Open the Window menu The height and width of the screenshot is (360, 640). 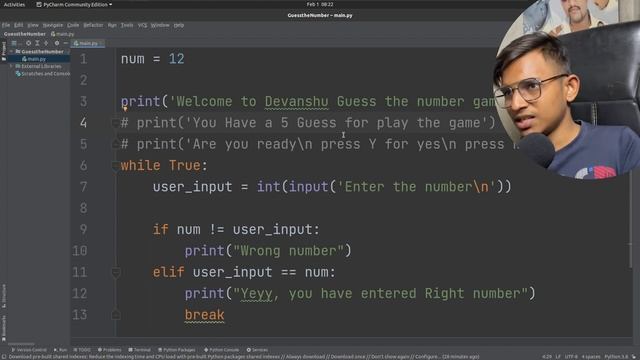(x=160, y=25)
